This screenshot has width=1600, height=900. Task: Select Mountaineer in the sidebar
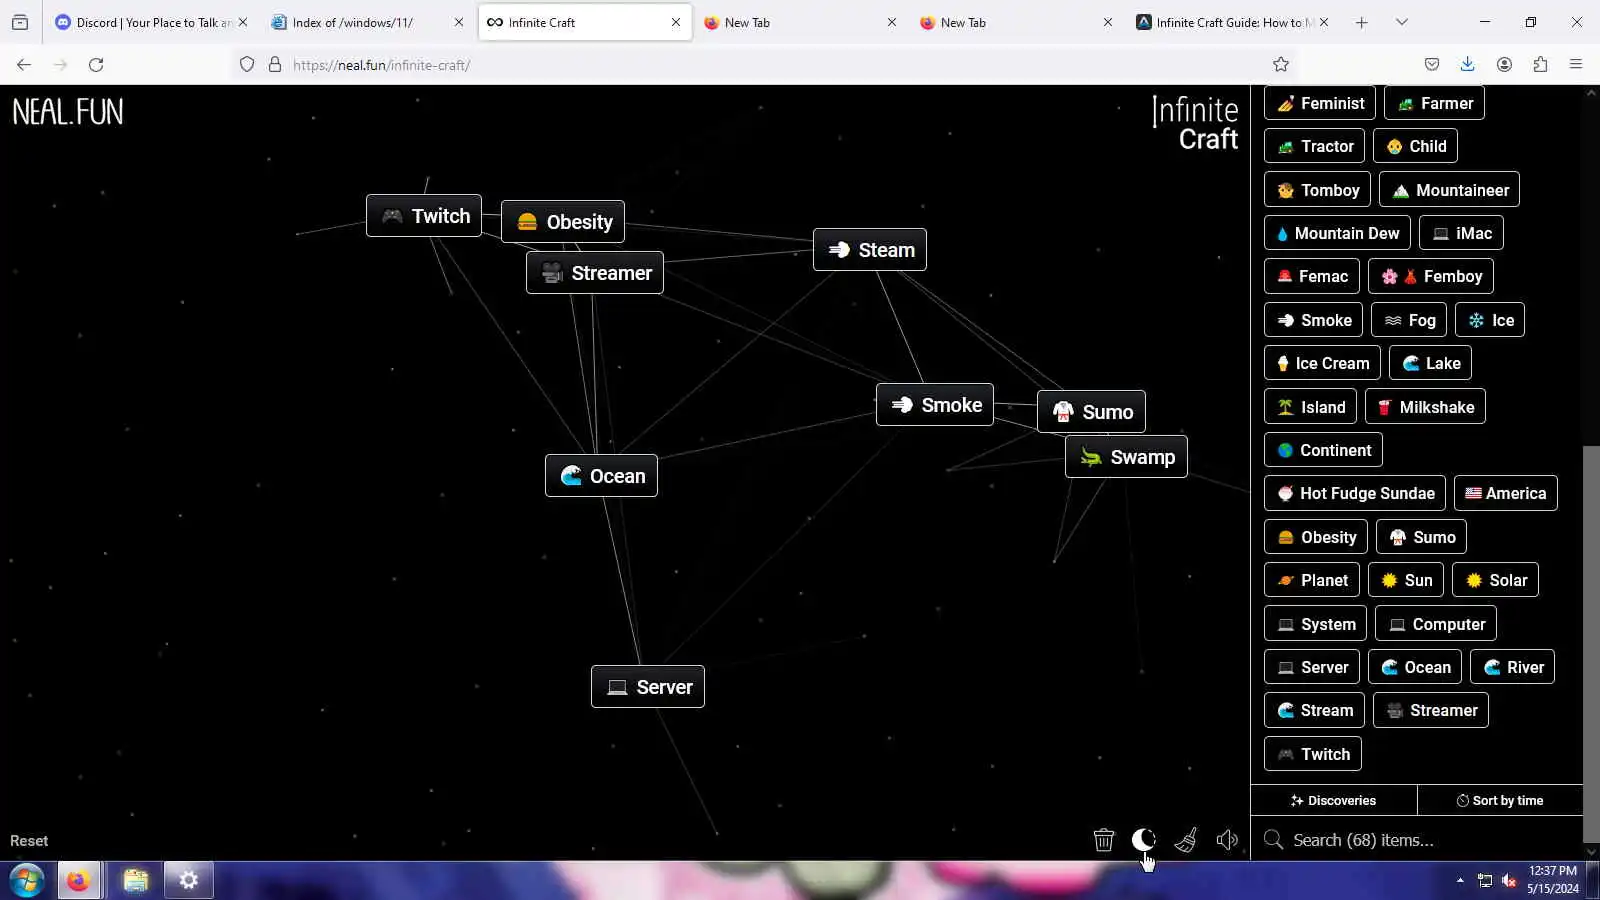click(x=1449, y=190)
